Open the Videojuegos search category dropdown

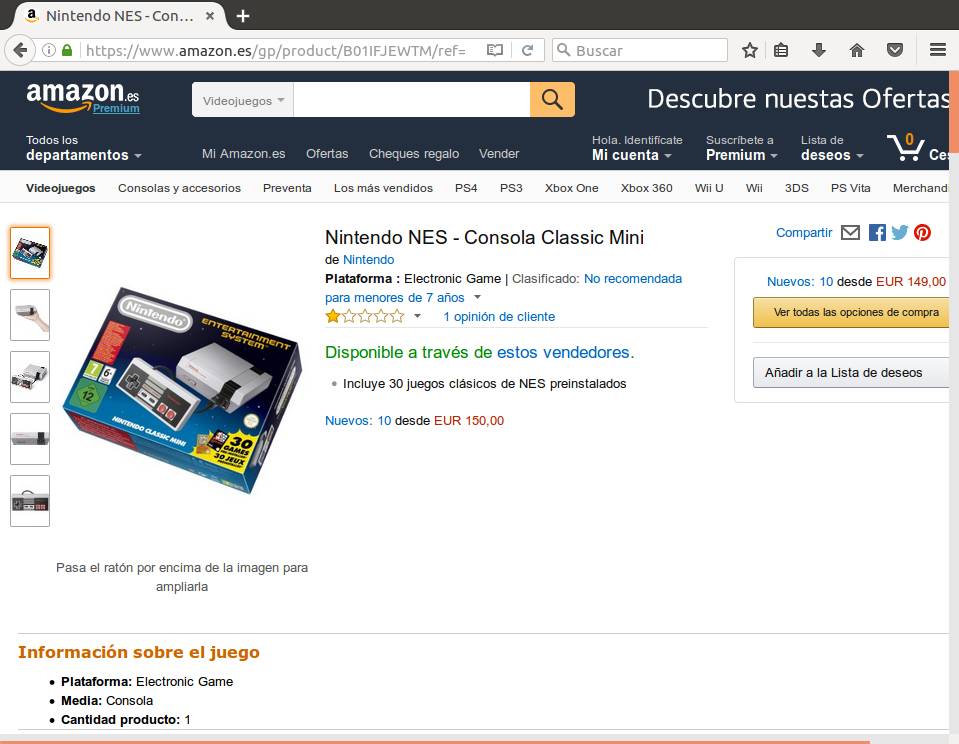click(x=243, y=100)
